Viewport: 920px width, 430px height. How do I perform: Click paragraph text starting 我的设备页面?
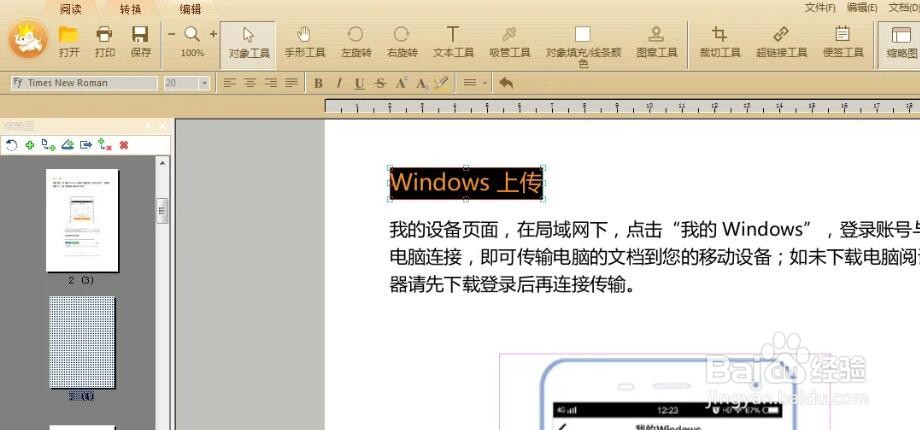(x=654, y=258)
